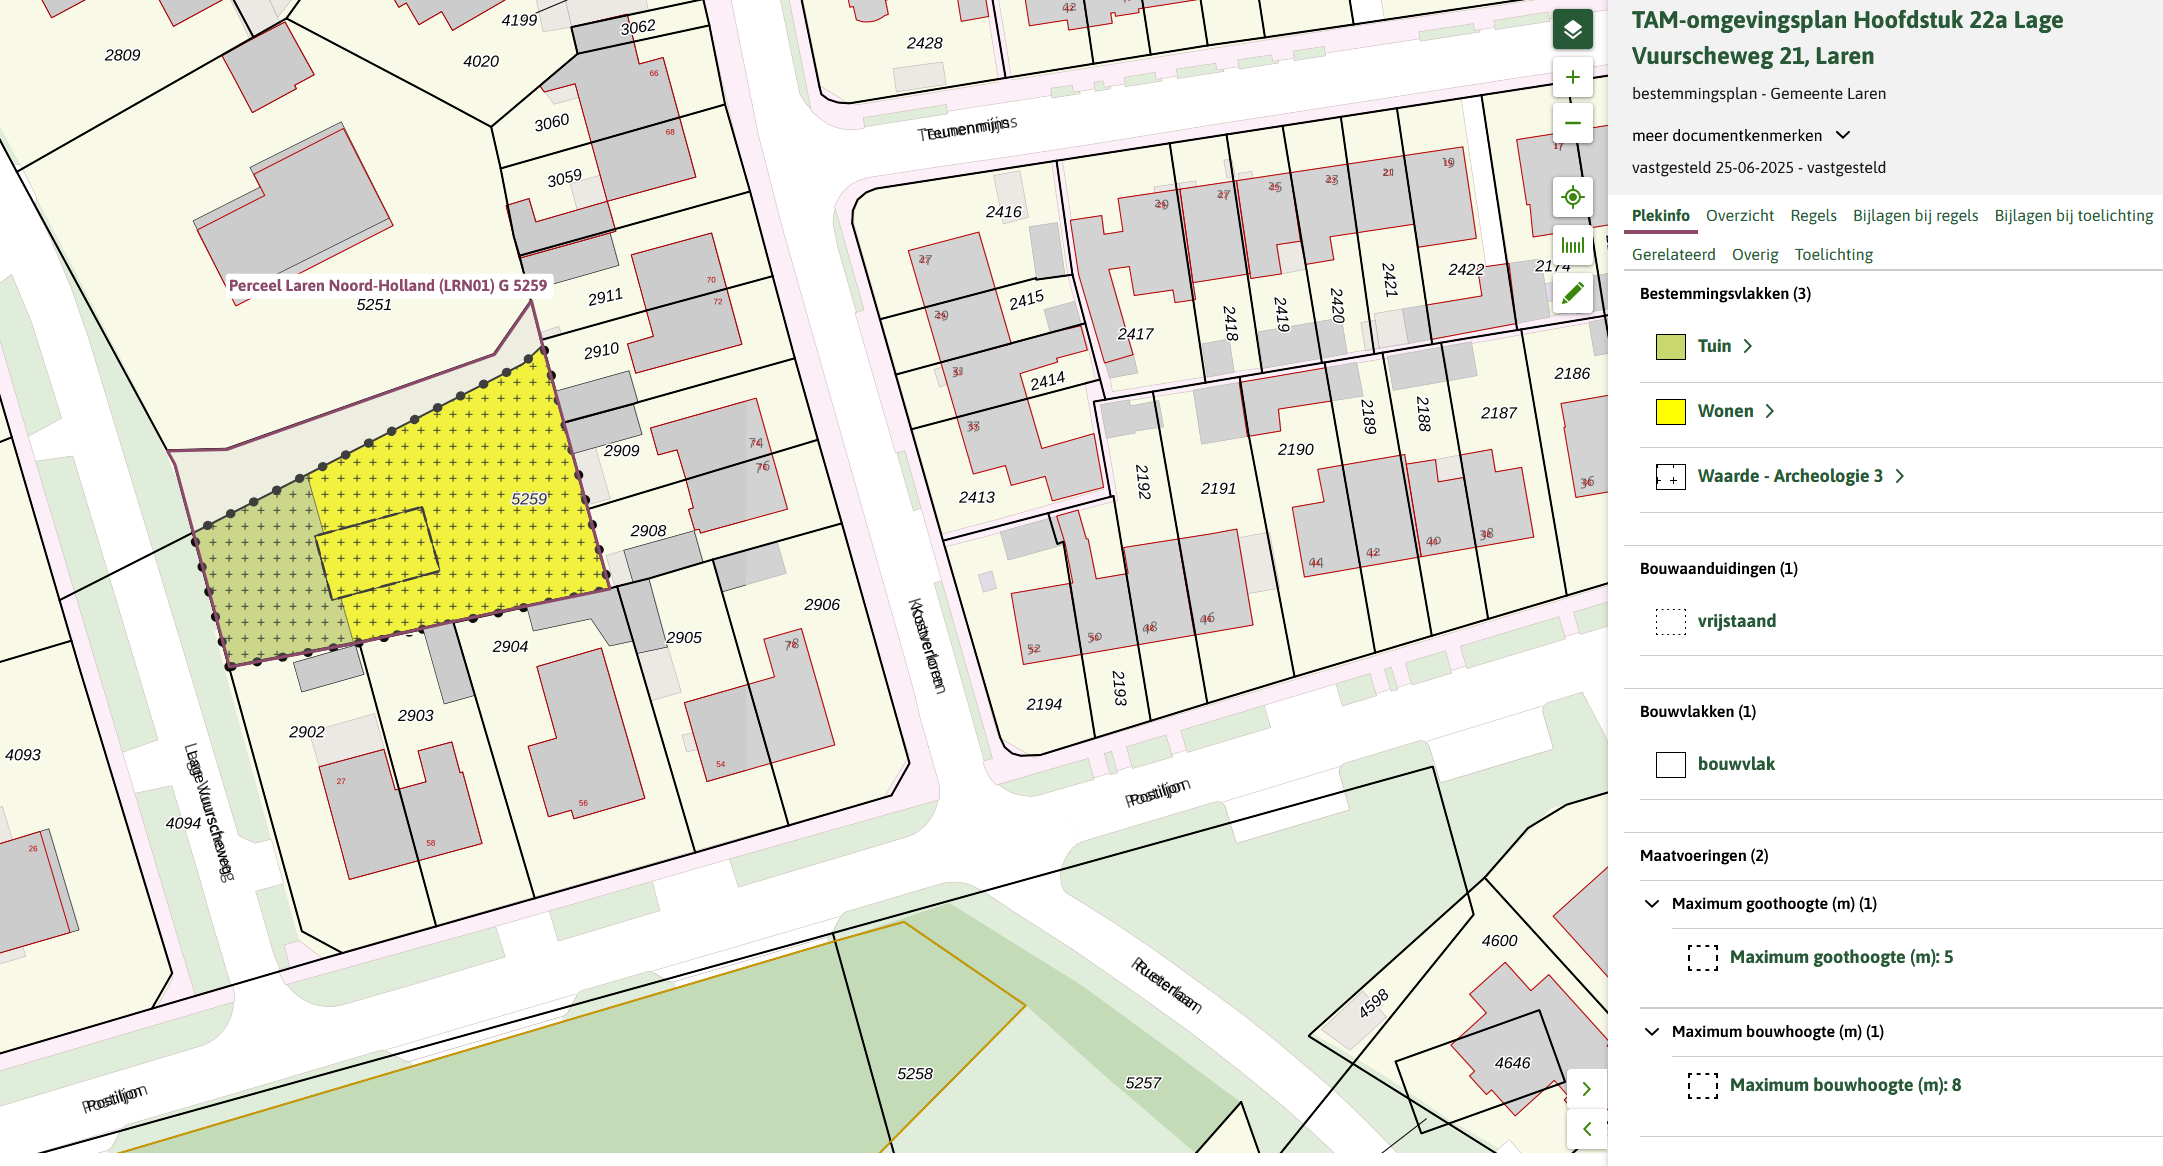
Task: Activate the measure ruler tool
Action: pyautogui.click(x=1572, y=245)
